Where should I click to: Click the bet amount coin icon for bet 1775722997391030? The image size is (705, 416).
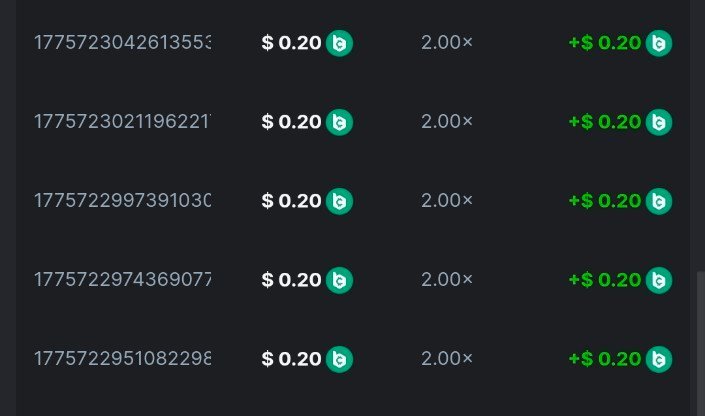pyautogui.click(x=339, y=201)
